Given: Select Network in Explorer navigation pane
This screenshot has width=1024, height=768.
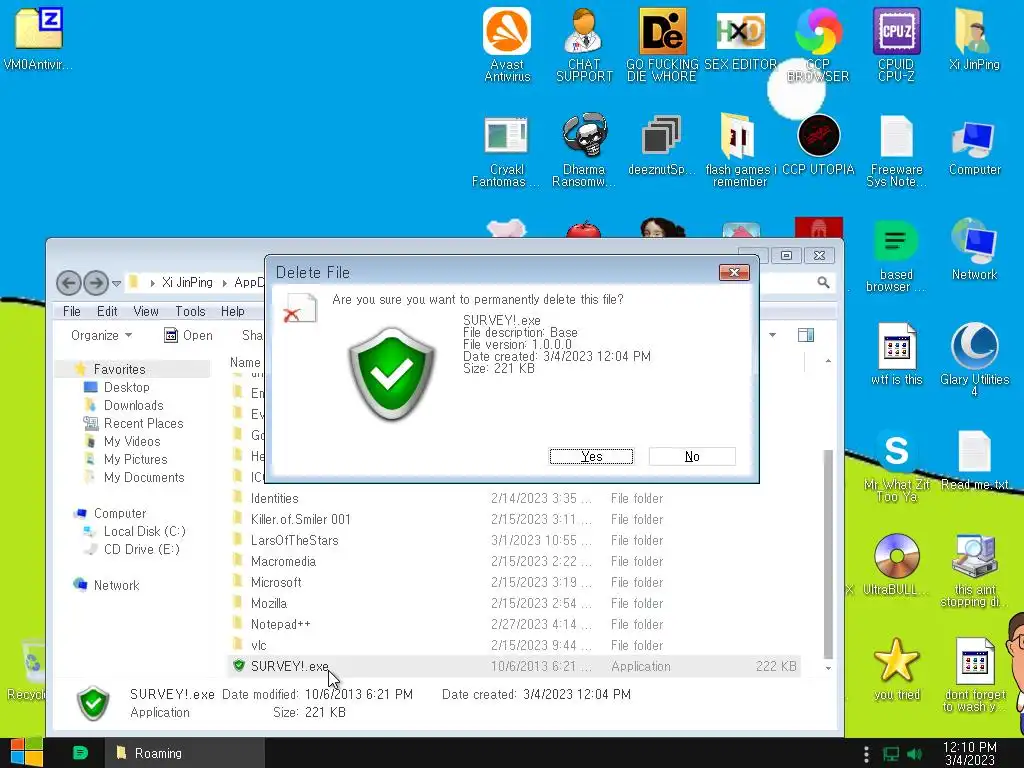Looking at the screenshot, I should [116, 585].
